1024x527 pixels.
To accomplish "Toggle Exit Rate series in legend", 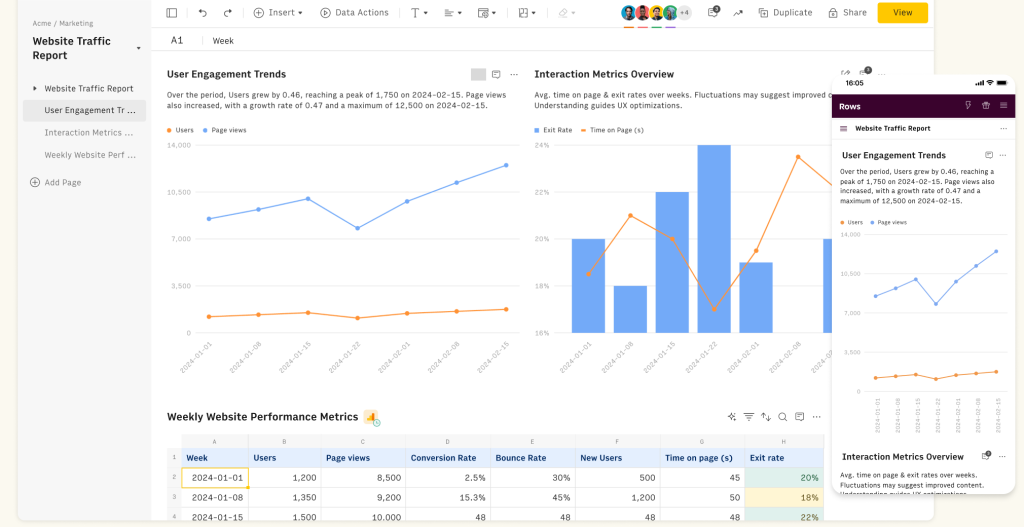I will tap(552, 130).
